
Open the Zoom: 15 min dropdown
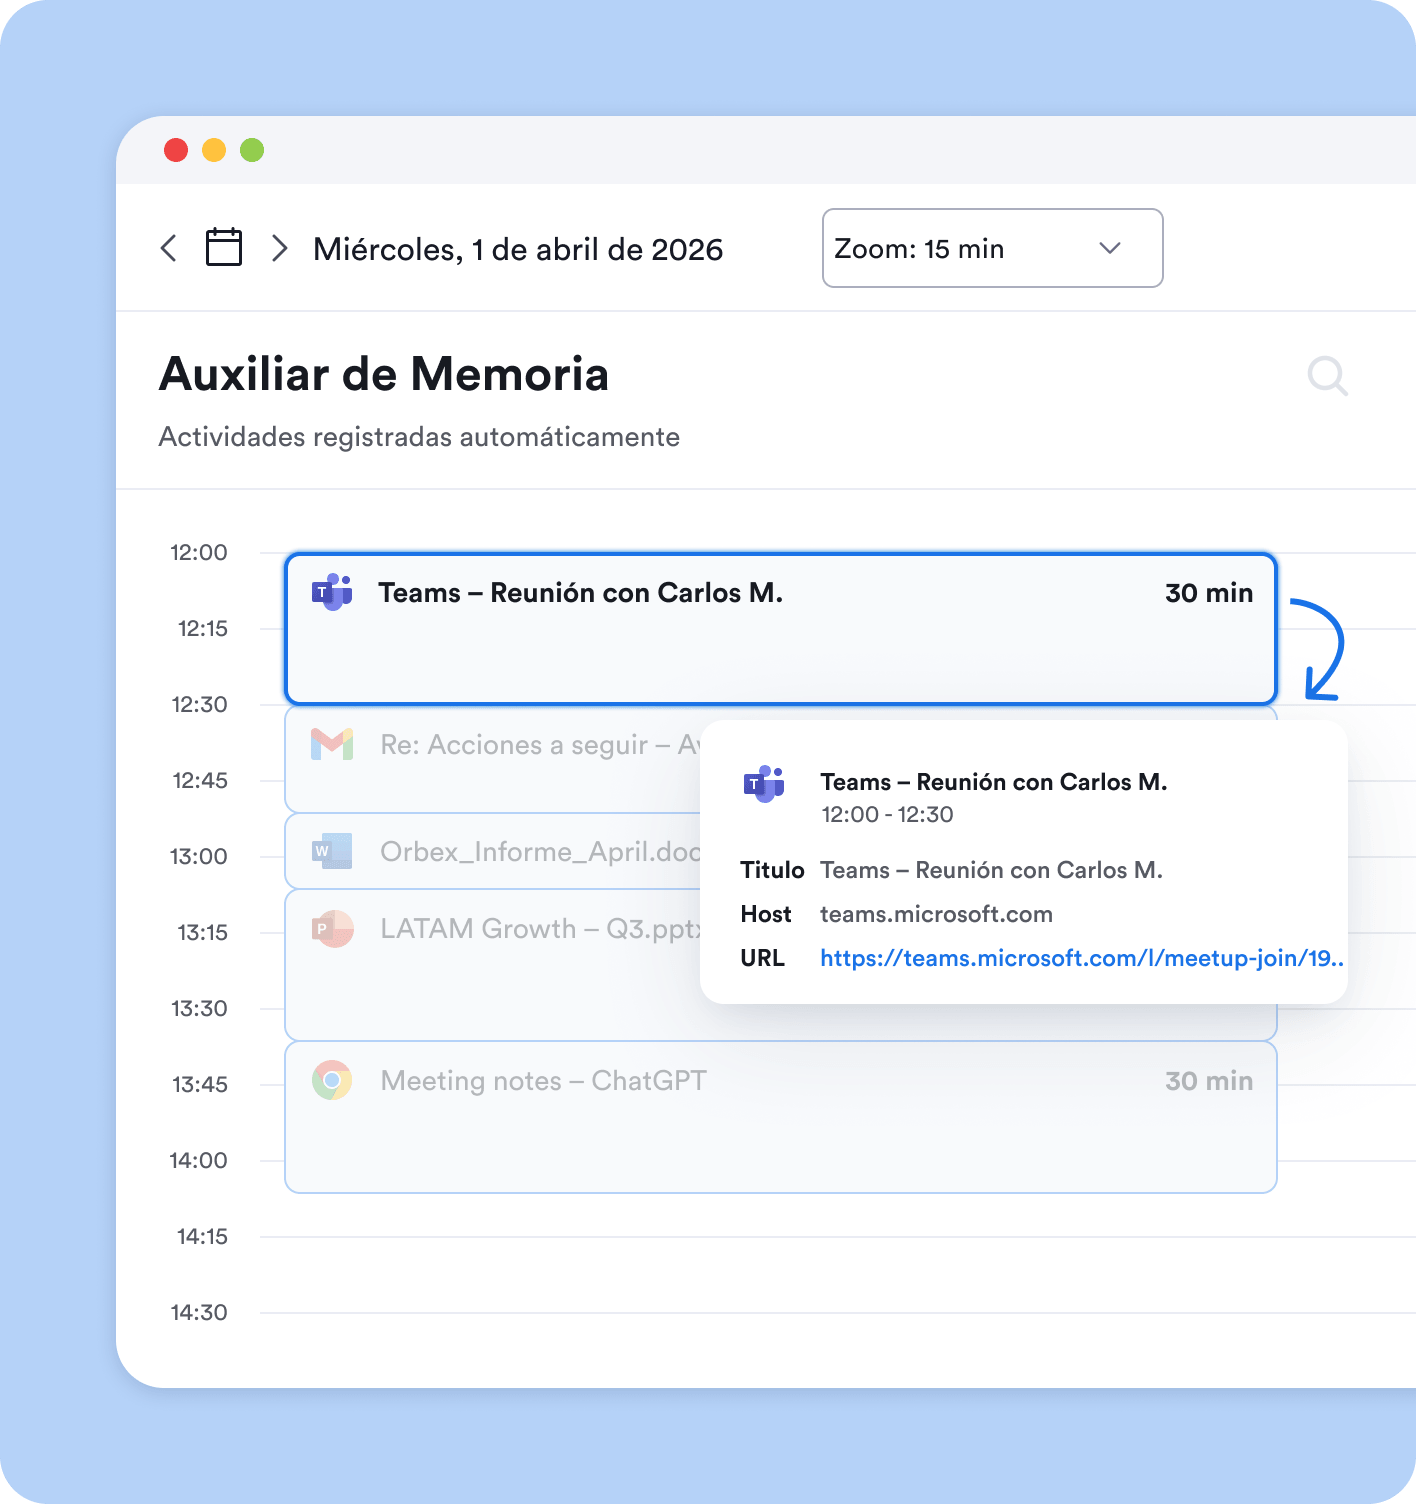(x=992, y=248)
